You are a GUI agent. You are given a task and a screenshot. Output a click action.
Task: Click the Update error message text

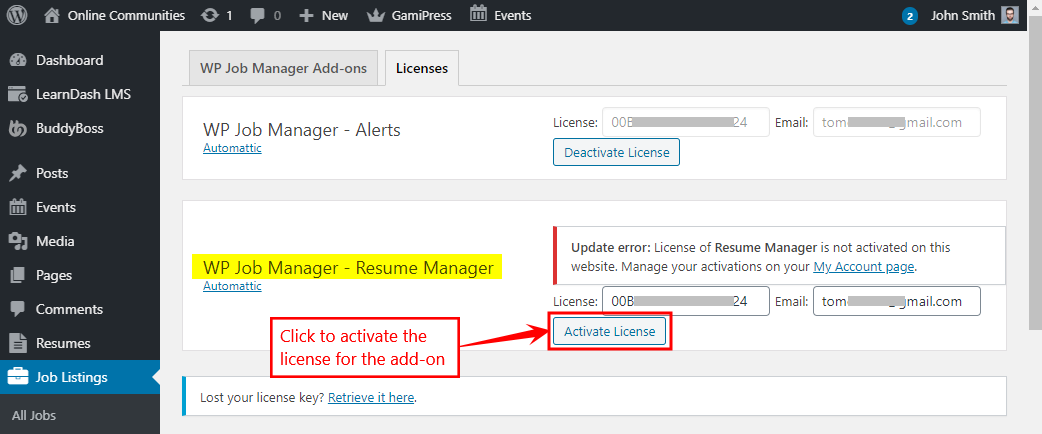click(x=761, y=257)
